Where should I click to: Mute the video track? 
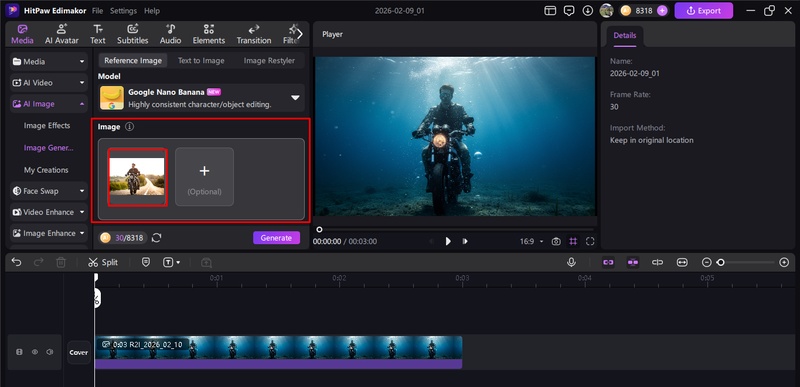[50, 352]
